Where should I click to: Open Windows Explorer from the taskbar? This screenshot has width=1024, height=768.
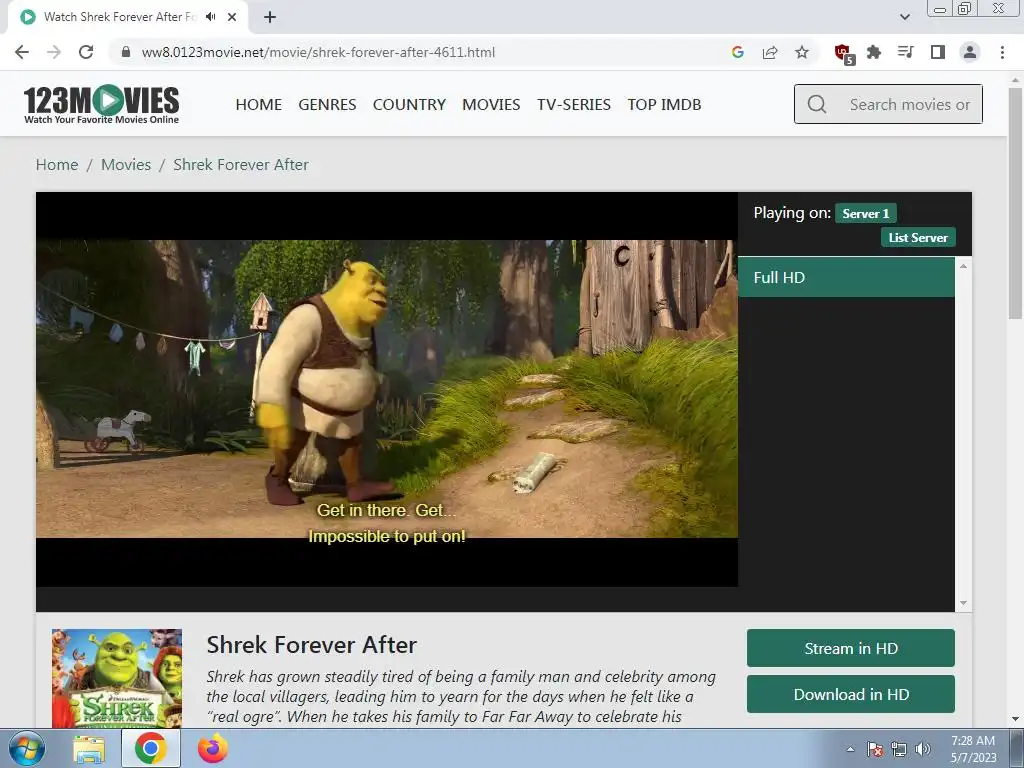(x=88, y=749)
